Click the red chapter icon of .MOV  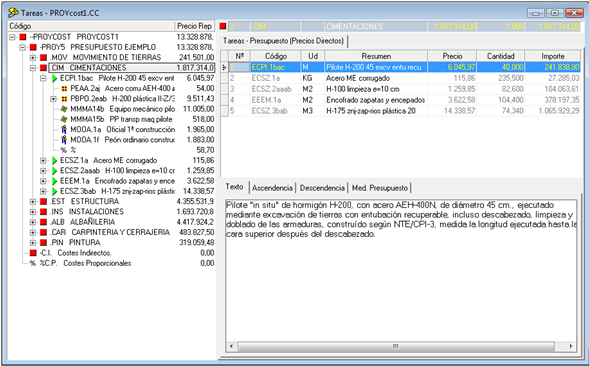click(x=44, y=57)
